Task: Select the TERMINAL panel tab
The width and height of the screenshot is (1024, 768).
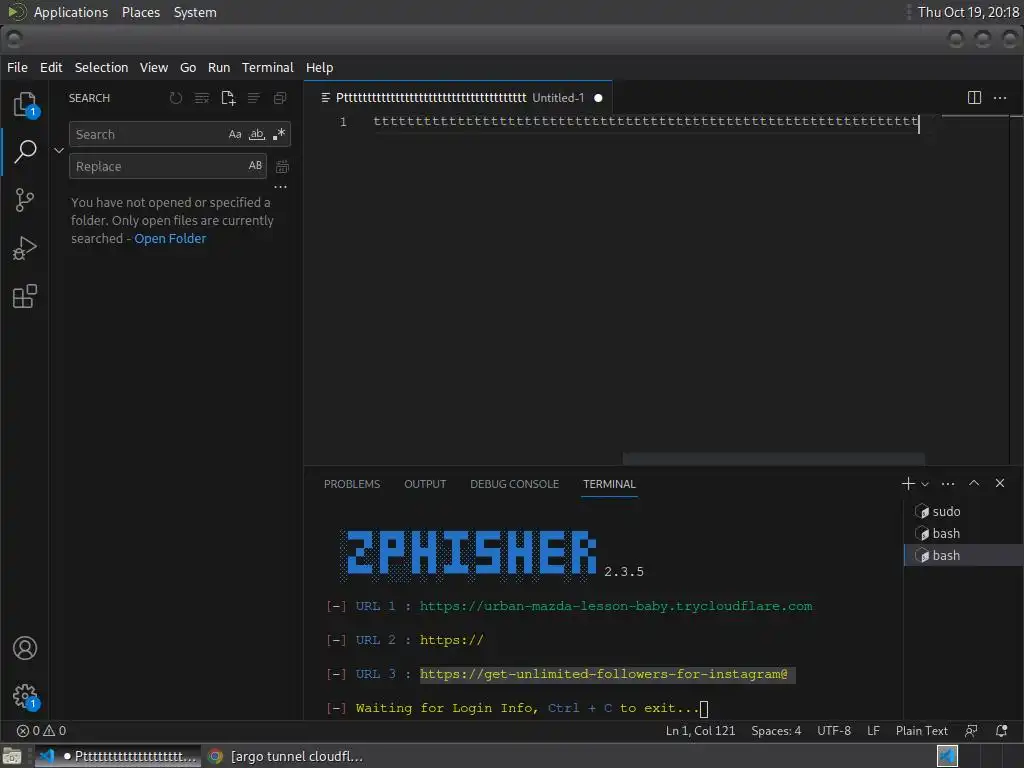Action: (x=609, y=484)
